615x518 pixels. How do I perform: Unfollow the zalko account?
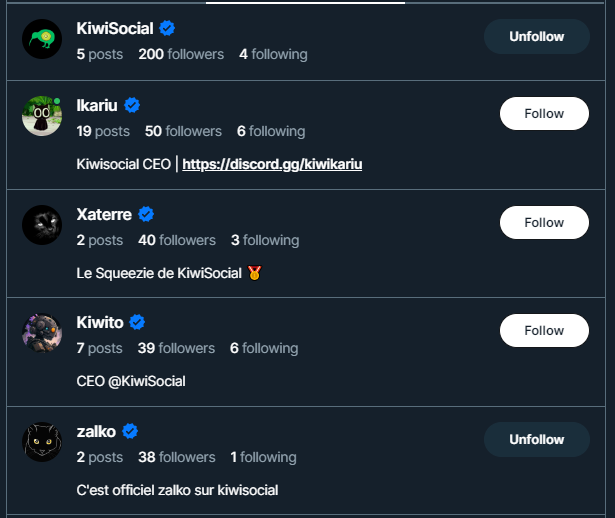click(x=537, y=439)
